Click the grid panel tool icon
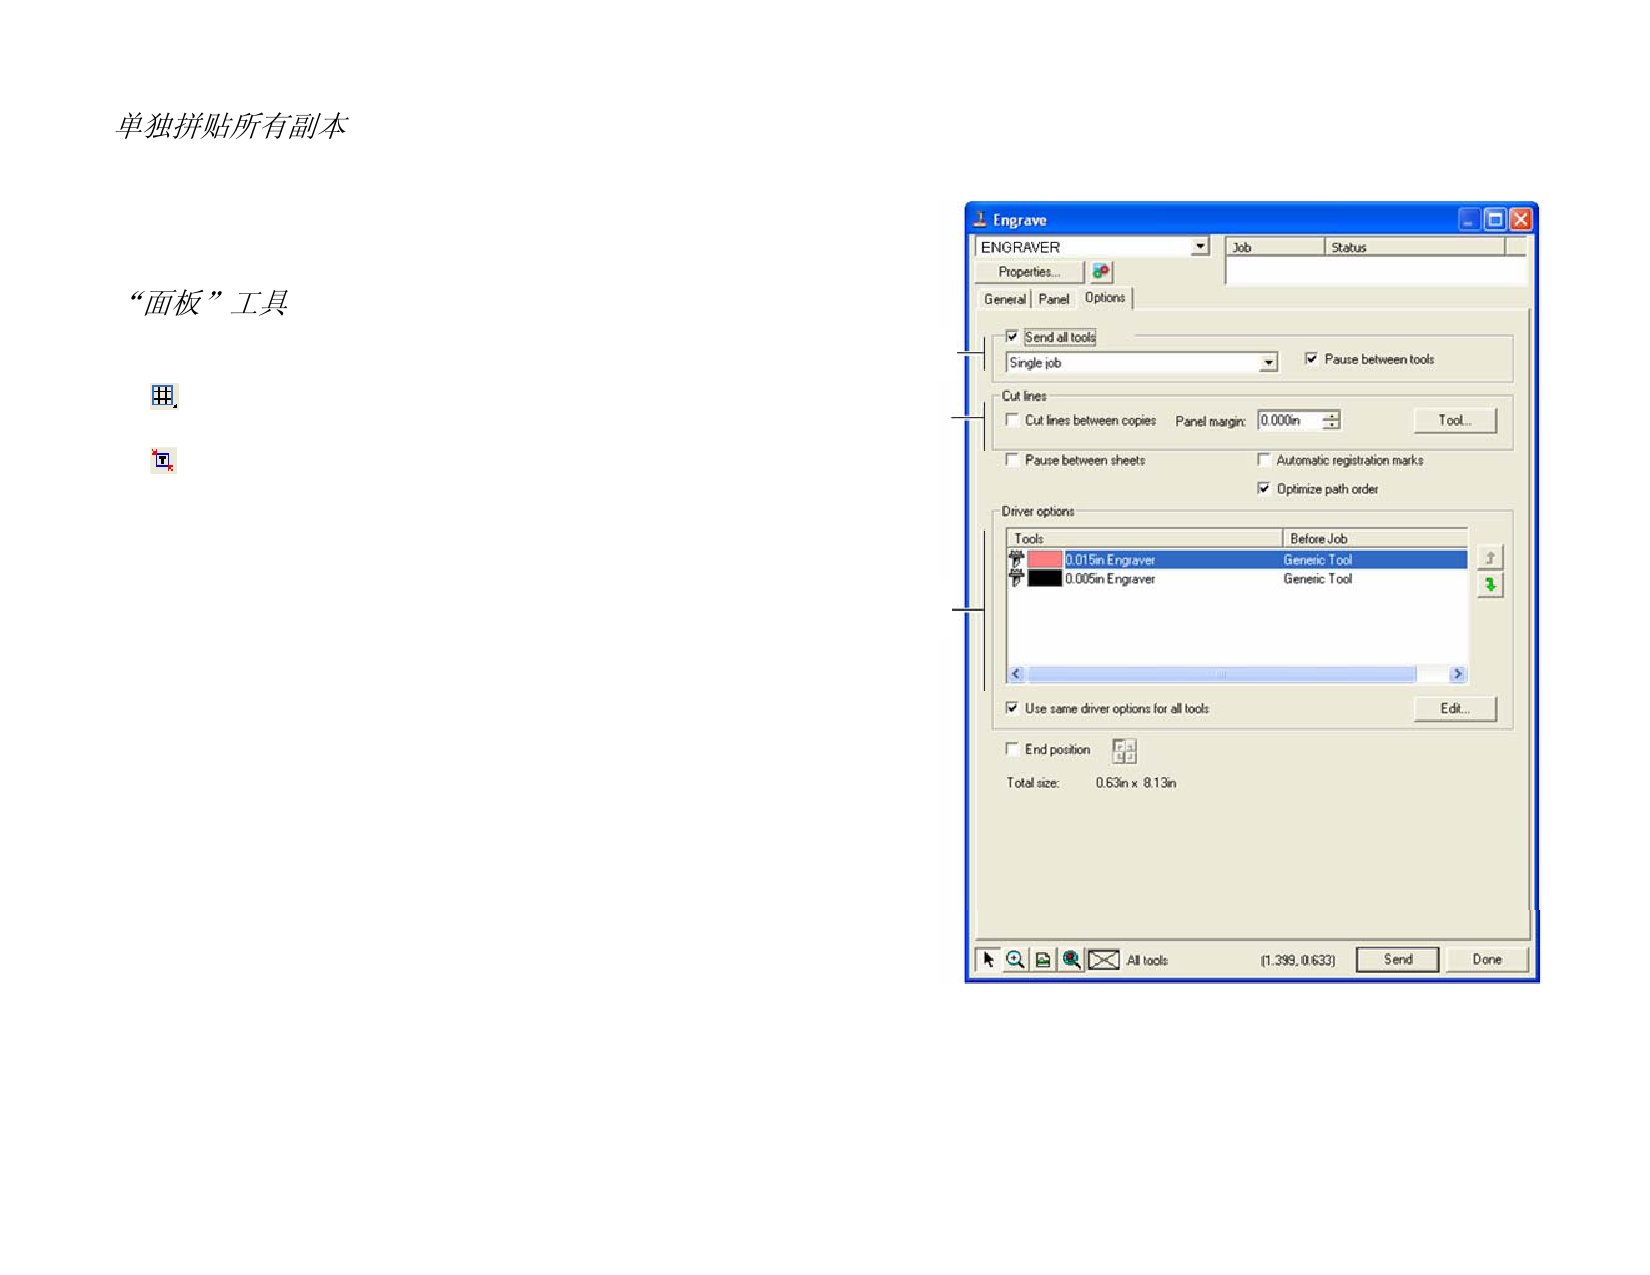The height and width of the screenshot is (1275, 1650). pyautogui.click(x=163, y=396)
